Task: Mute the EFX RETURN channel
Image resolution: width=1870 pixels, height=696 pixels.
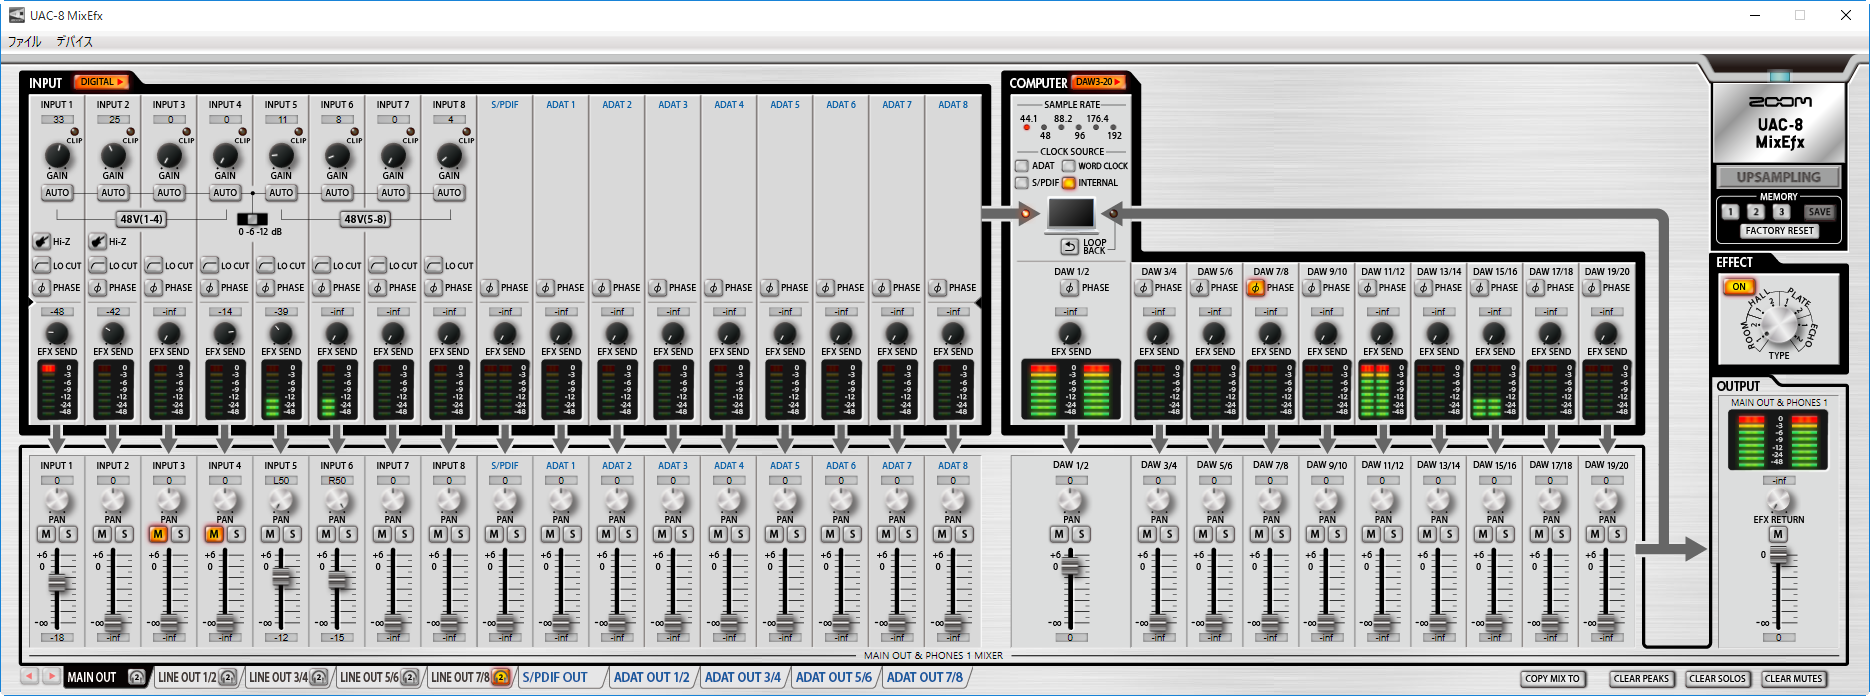Action: pyautogui.click(x=1778, y=534)
